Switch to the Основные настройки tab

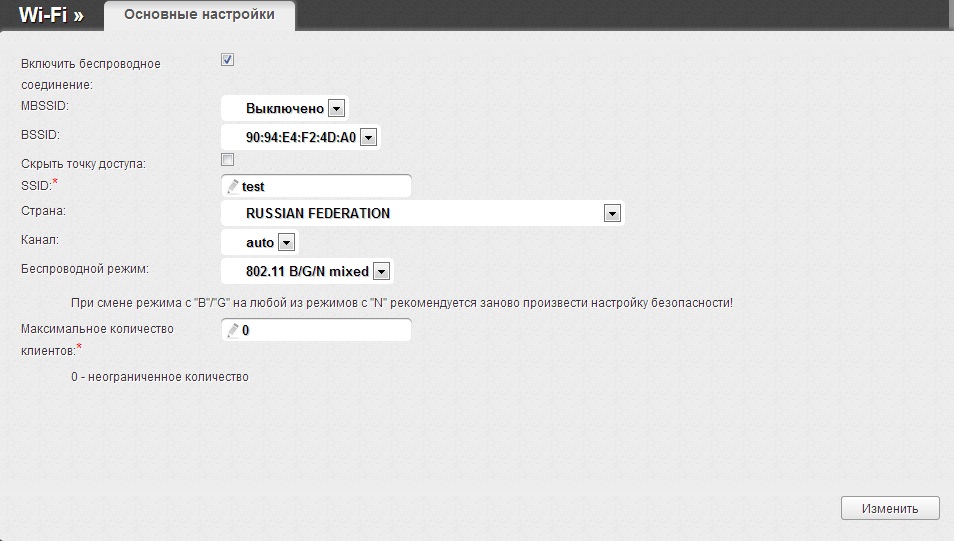[x=200, y=15]
